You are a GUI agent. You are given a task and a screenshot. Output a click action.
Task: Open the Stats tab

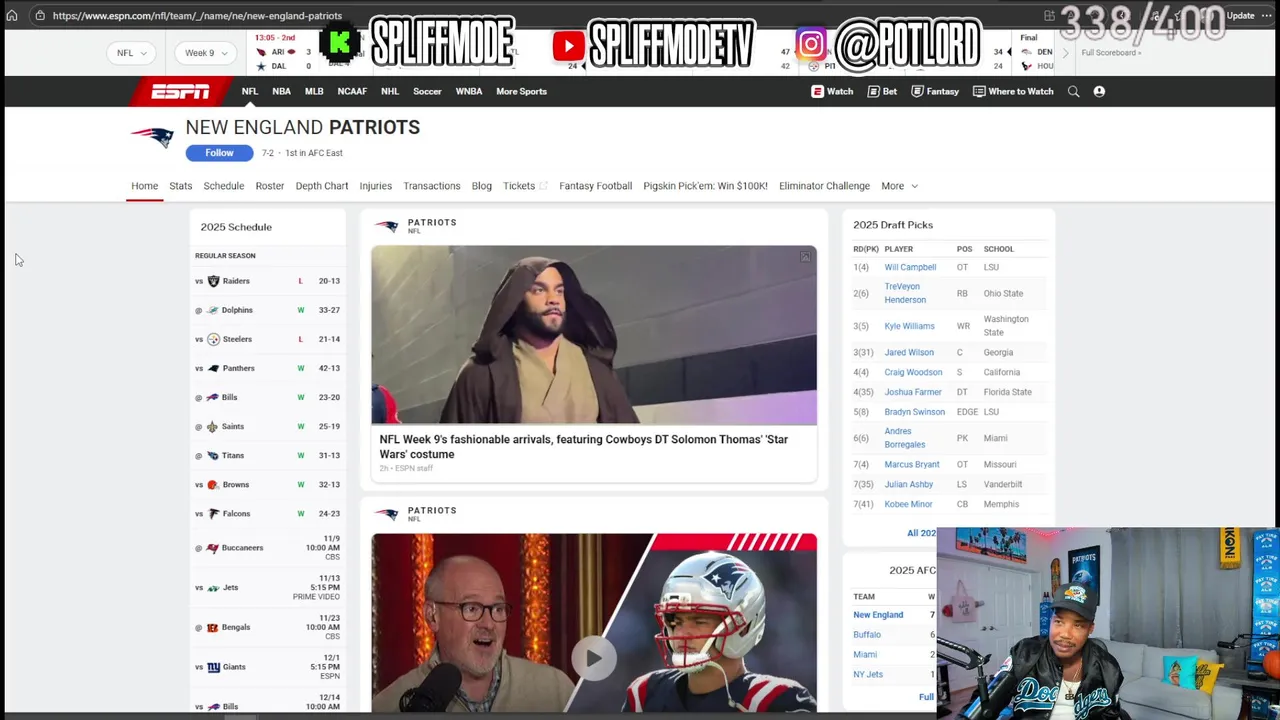coord(180,186)
